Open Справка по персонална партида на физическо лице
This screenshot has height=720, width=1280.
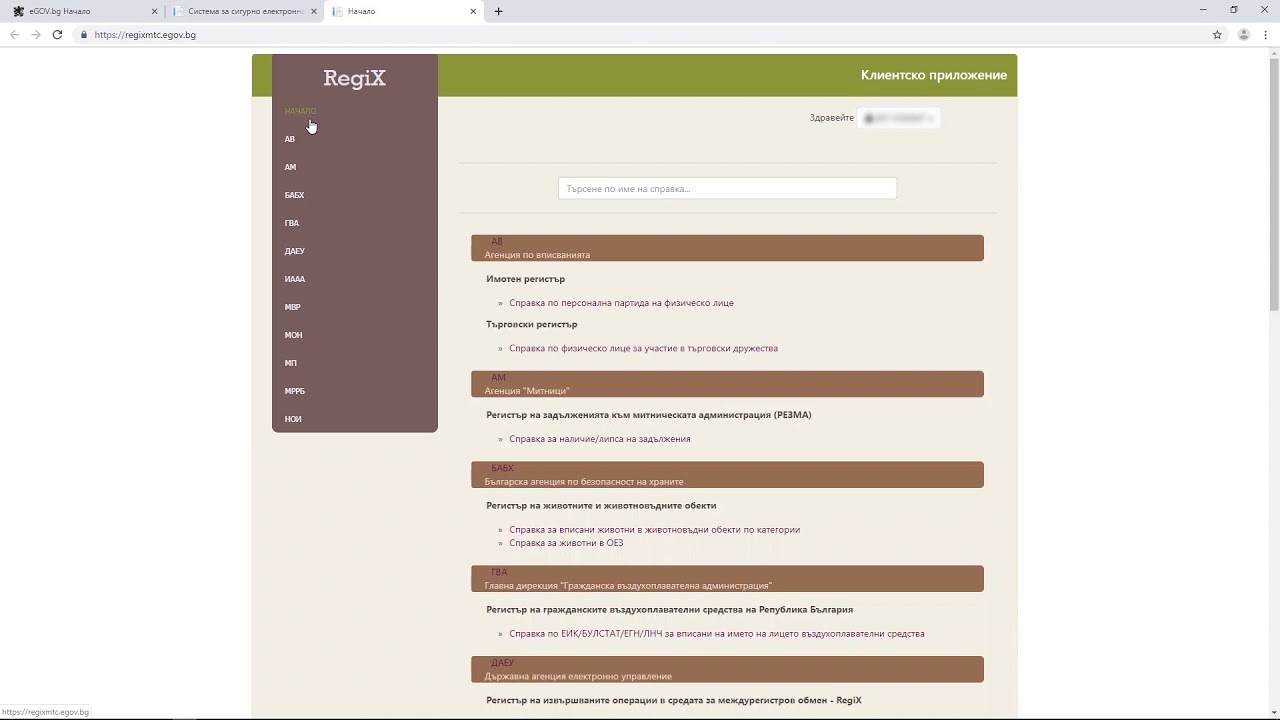pos(621,303)
